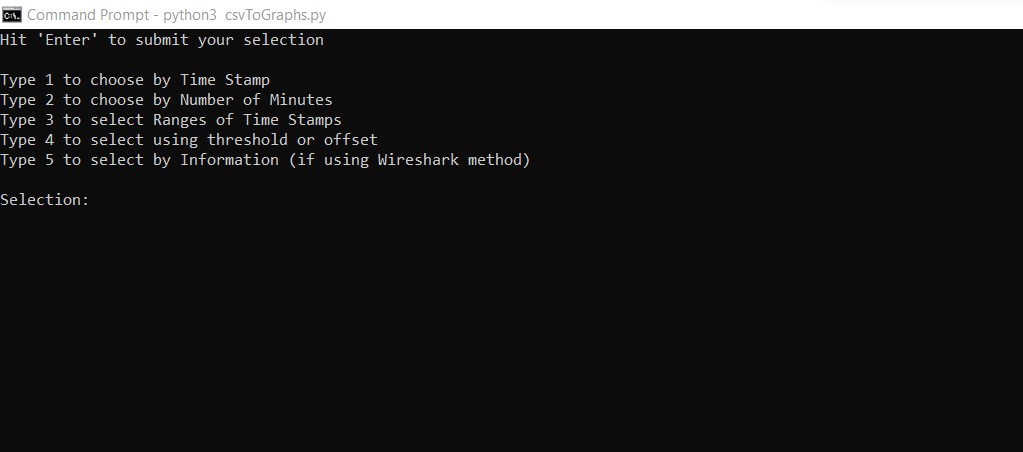Place cursor in input area after 'Selection:'

104,200
